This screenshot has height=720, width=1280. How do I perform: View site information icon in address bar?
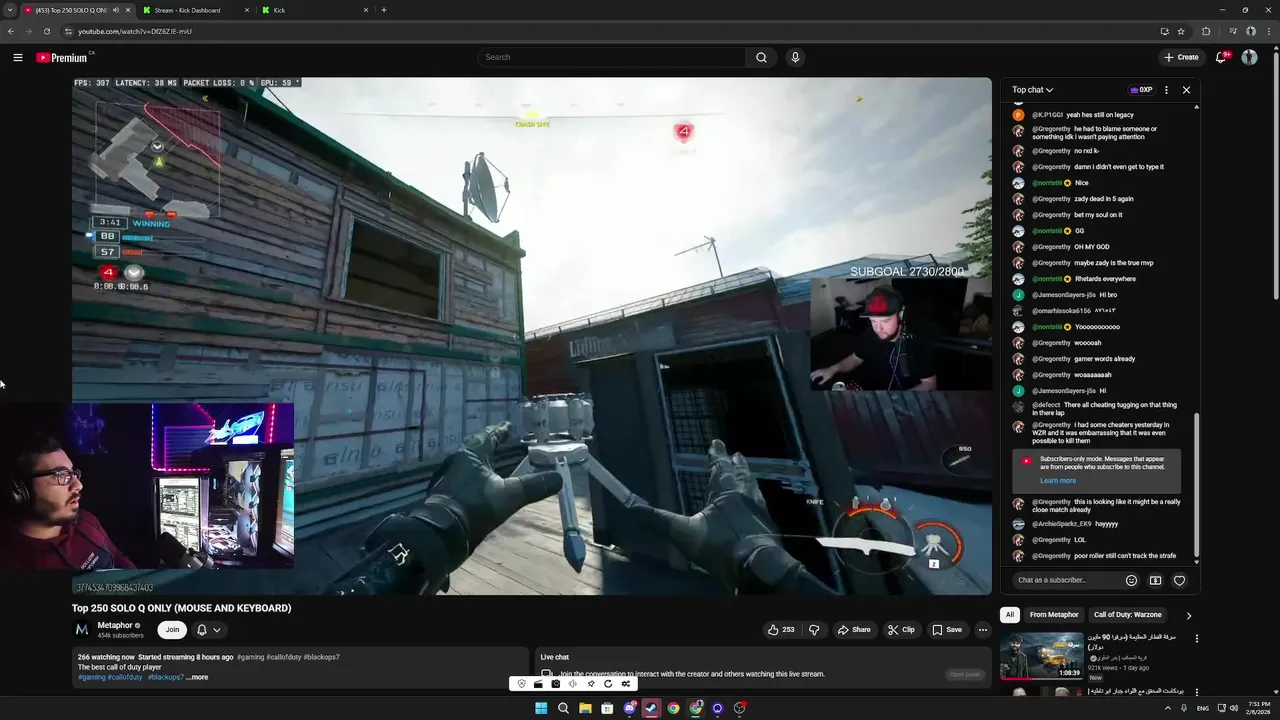(x=68, y=31)
